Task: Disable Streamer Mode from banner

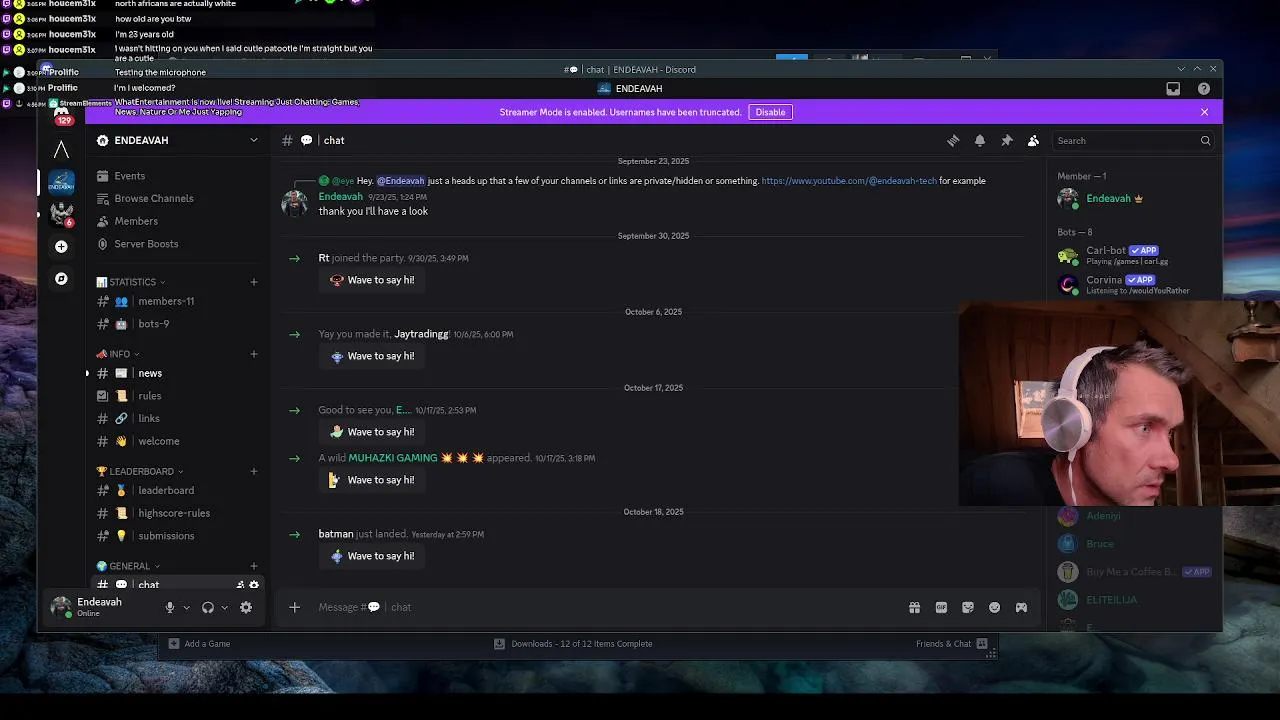Action: point(770,112)
